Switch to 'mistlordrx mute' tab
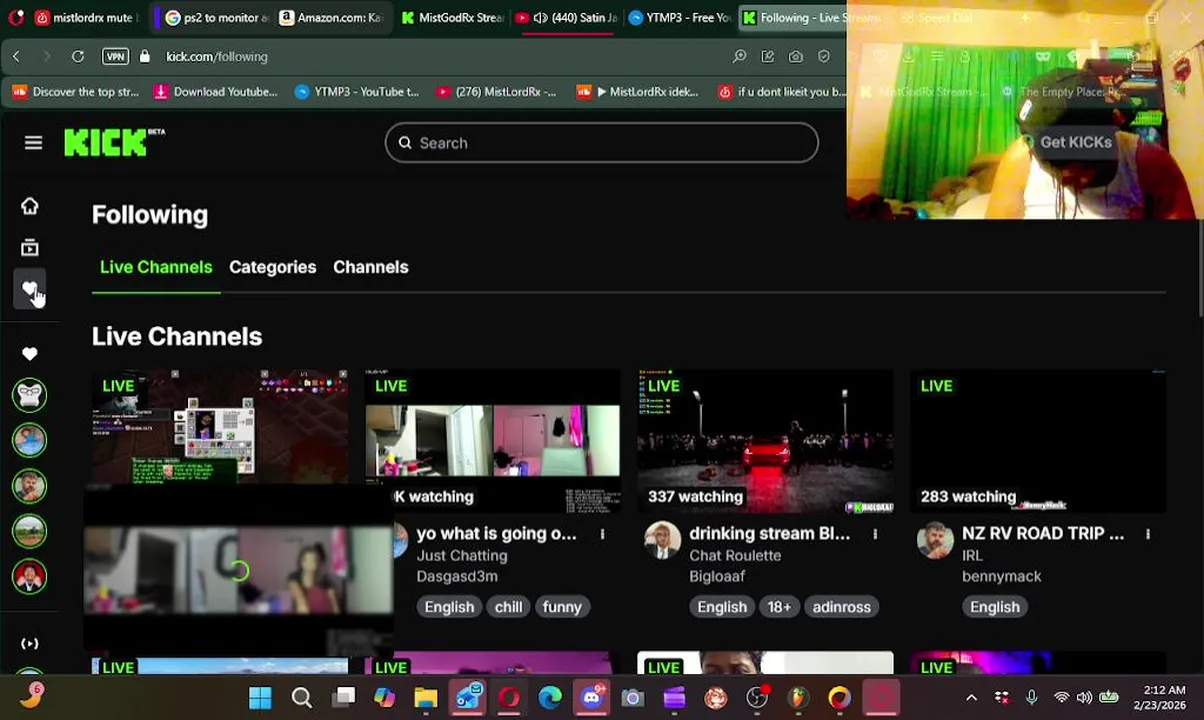This screenshot has width=1204, height=720. coord(87,18)
